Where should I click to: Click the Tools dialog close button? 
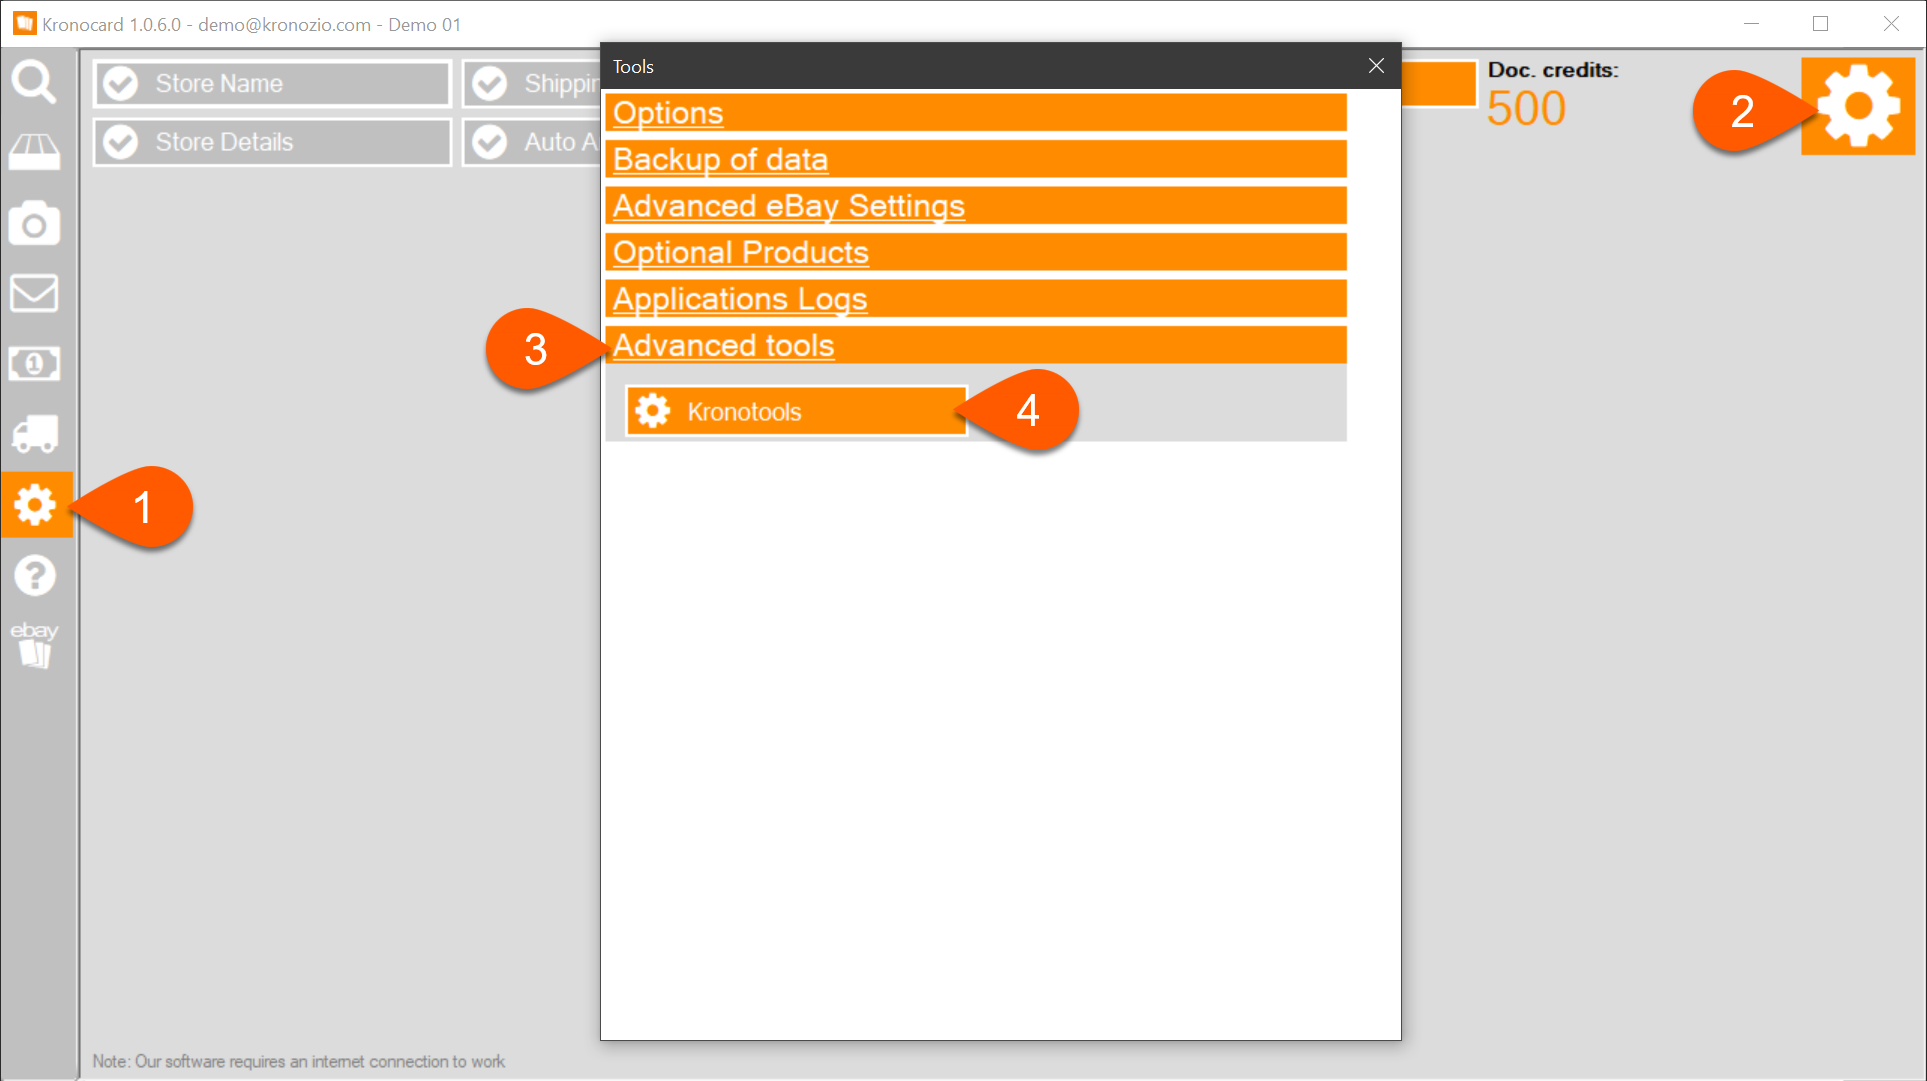point(1376,65)
